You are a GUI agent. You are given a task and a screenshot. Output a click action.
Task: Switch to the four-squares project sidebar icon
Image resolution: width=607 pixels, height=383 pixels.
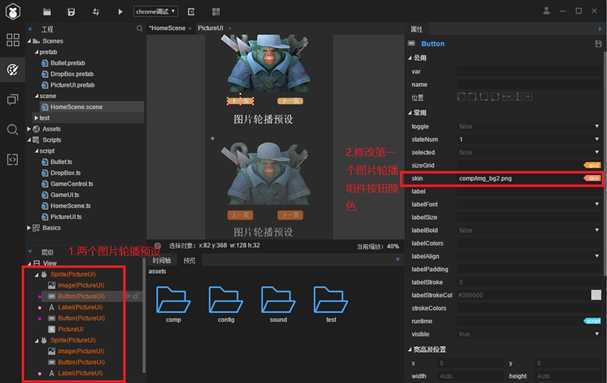coord(13,40)
